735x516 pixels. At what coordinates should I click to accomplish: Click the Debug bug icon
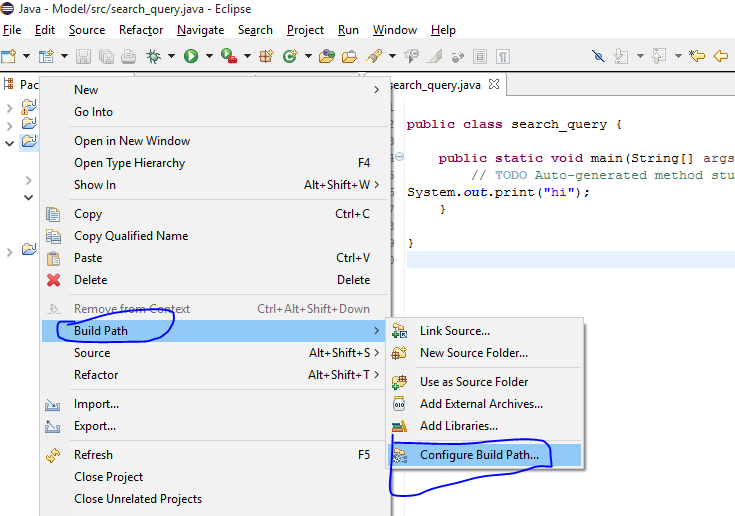click(x=153, y=56)
